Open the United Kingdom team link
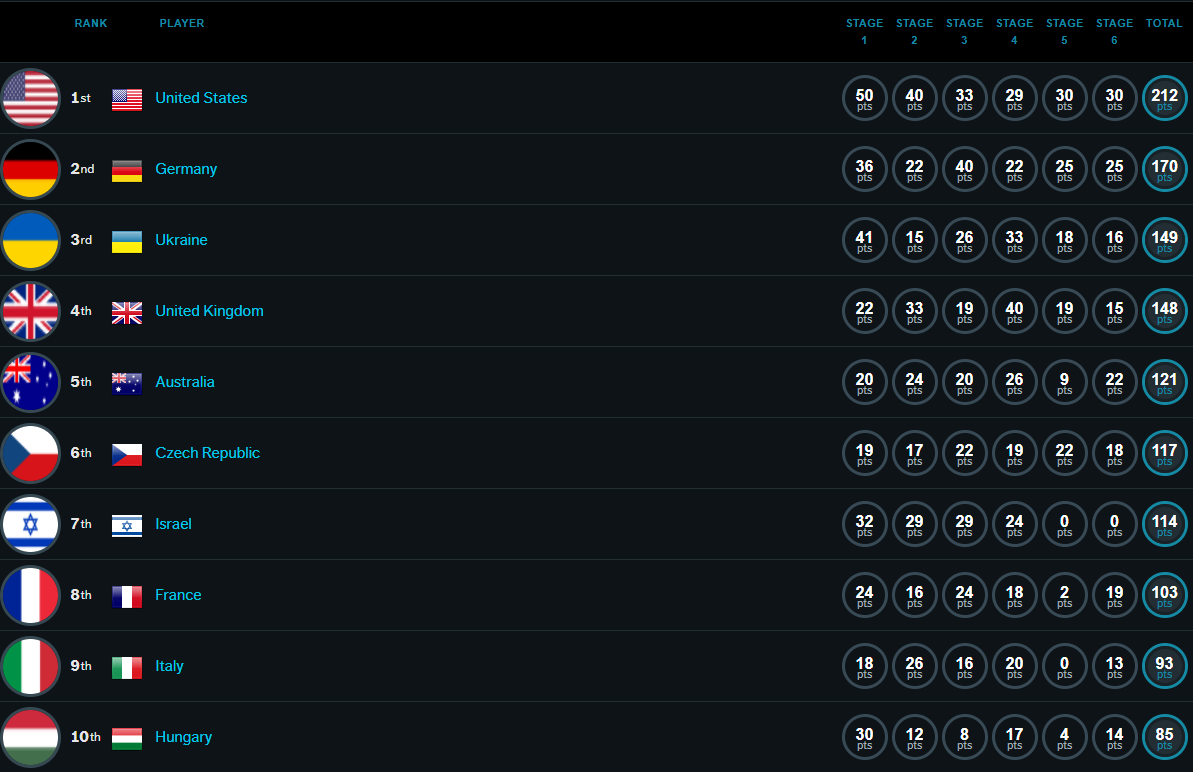This screenshot has height=772, width=1193. [209, 311]
